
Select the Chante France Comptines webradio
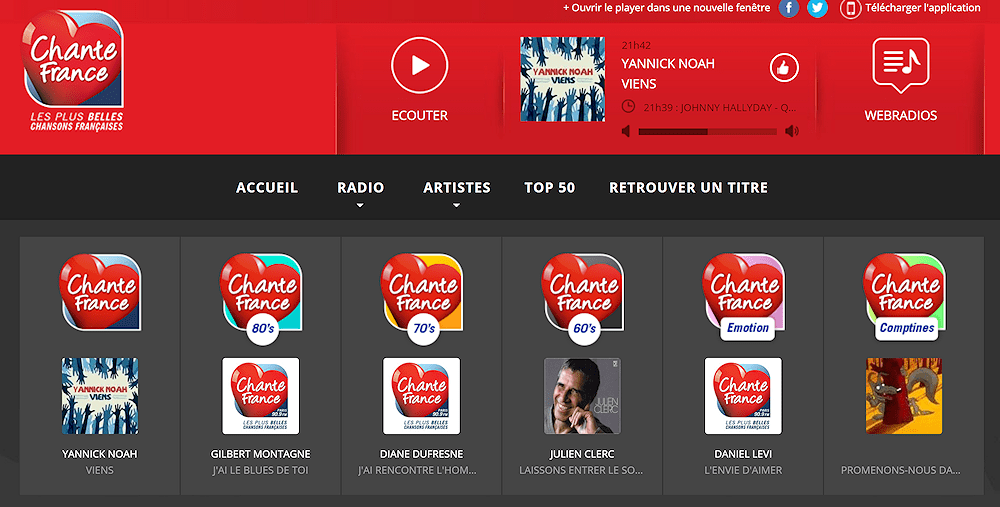(904, 297)
